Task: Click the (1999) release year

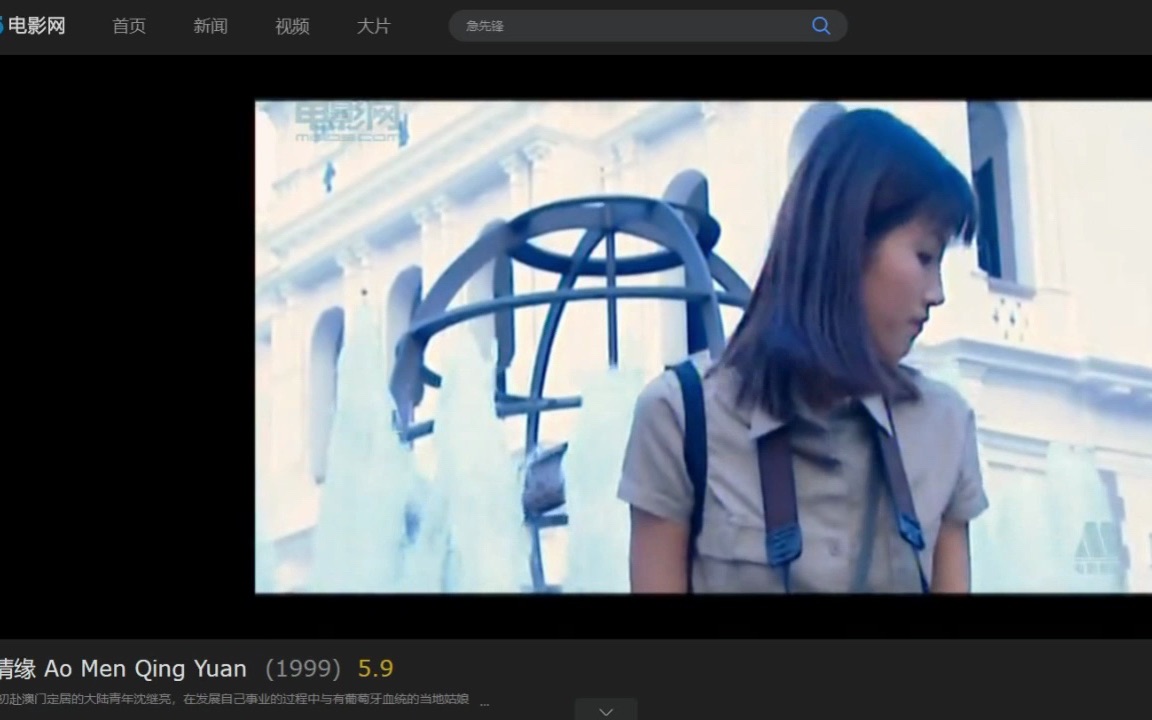Action: tap(303, 669)
